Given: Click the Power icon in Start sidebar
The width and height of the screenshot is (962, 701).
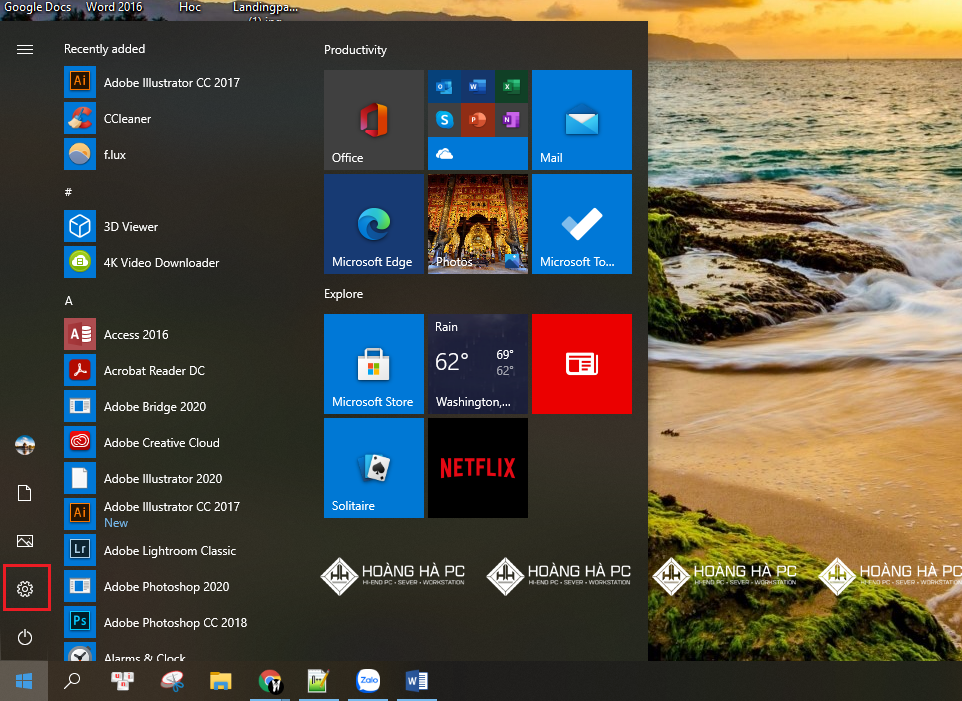Looking at the screenshot, I should tap(25, 637).
